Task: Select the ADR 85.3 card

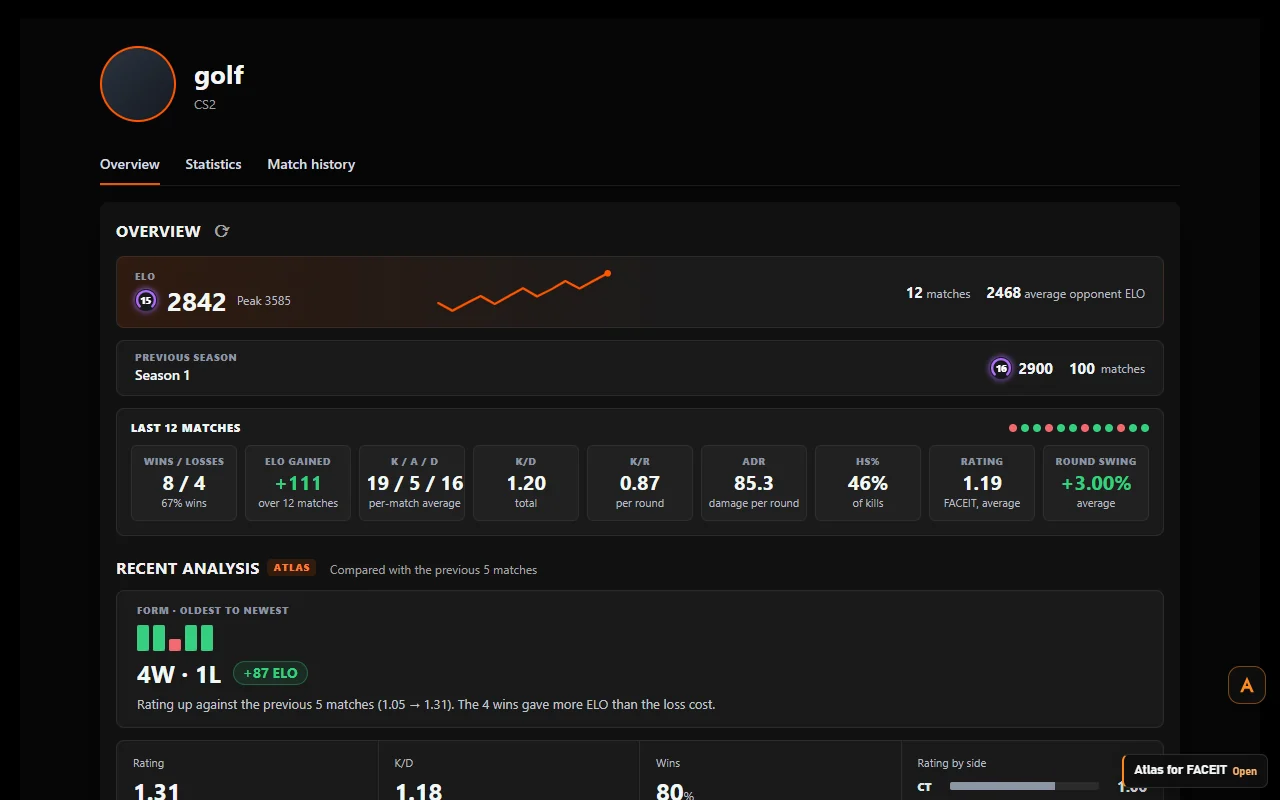Action: pos(754,483)
